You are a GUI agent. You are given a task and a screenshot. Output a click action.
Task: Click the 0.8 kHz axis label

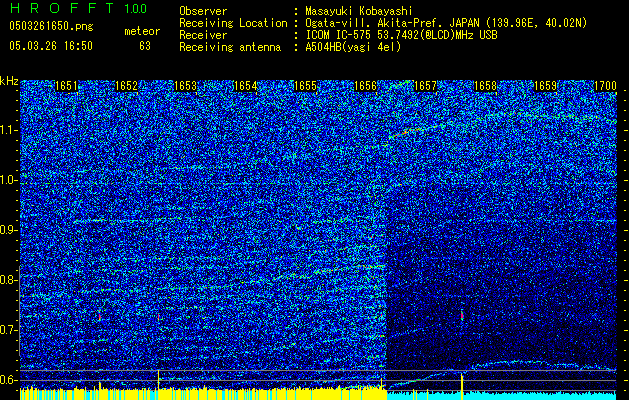tap(8, 280)
